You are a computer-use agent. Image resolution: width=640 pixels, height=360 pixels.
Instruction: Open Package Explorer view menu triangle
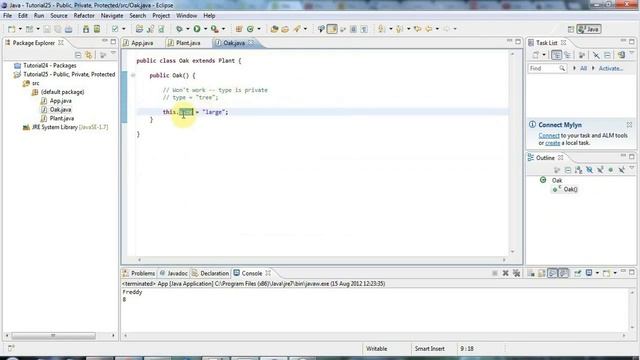(x=113, y=53)
